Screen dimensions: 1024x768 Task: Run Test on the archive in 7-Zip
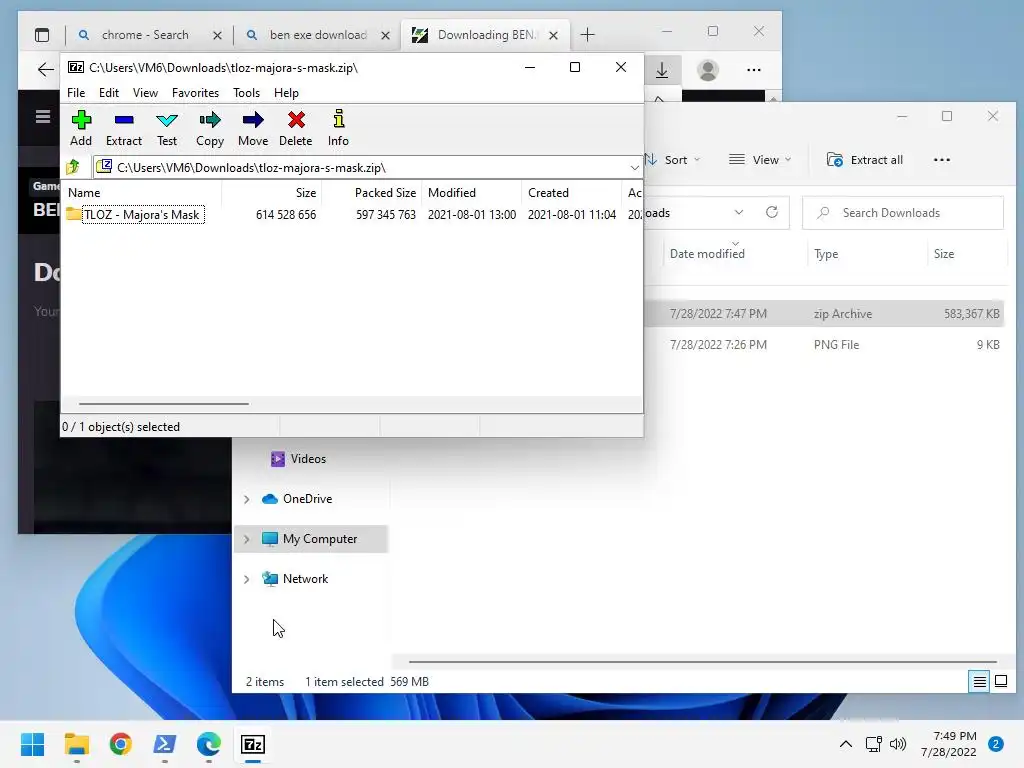[167, 129]
